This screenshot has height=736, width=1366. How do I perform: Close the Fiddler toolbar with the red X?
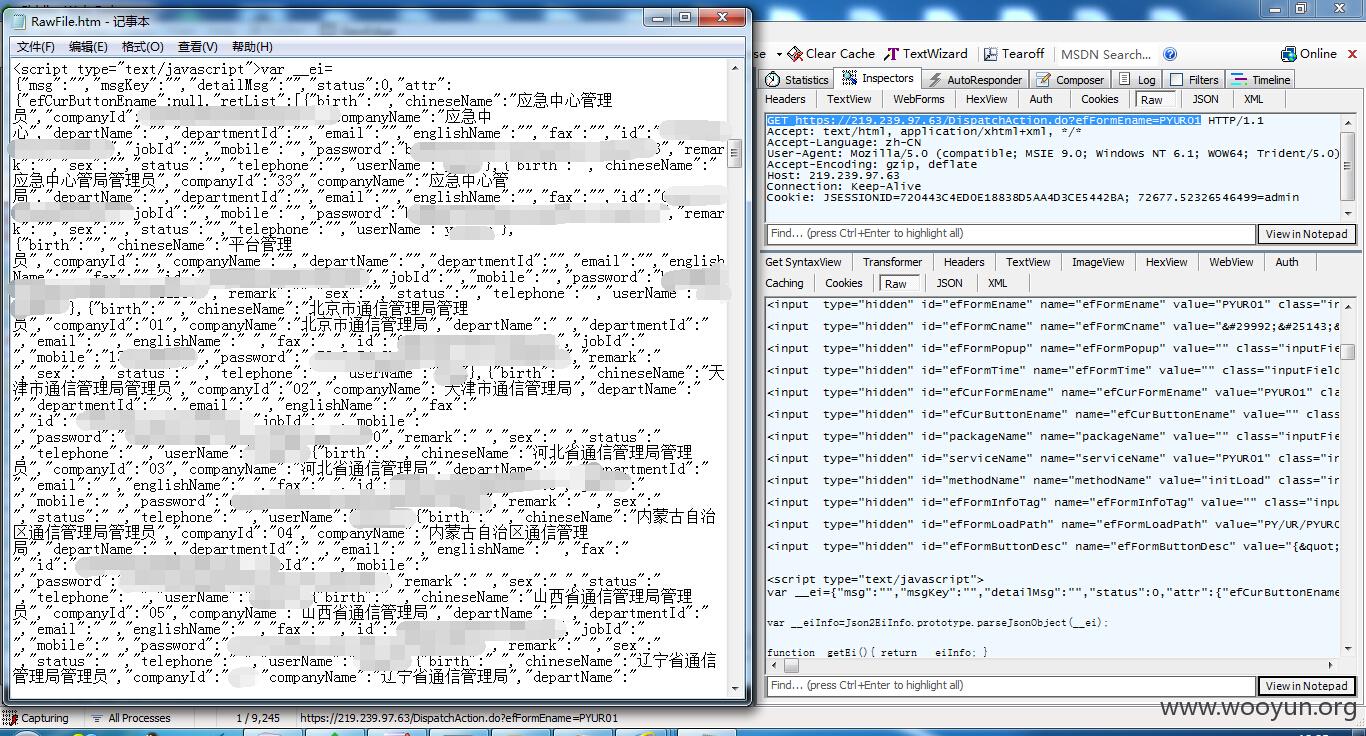1353,54
